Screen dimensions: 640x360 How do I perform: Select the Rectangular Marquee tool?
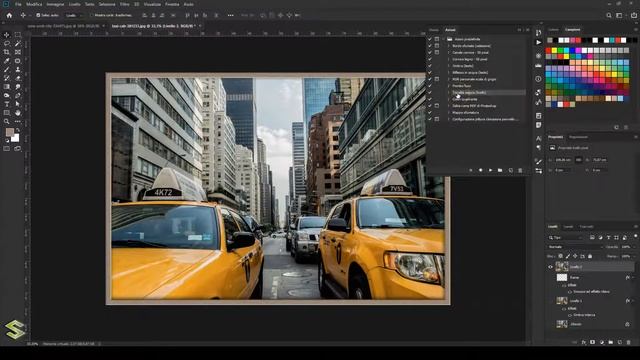(x=18, y=35)
